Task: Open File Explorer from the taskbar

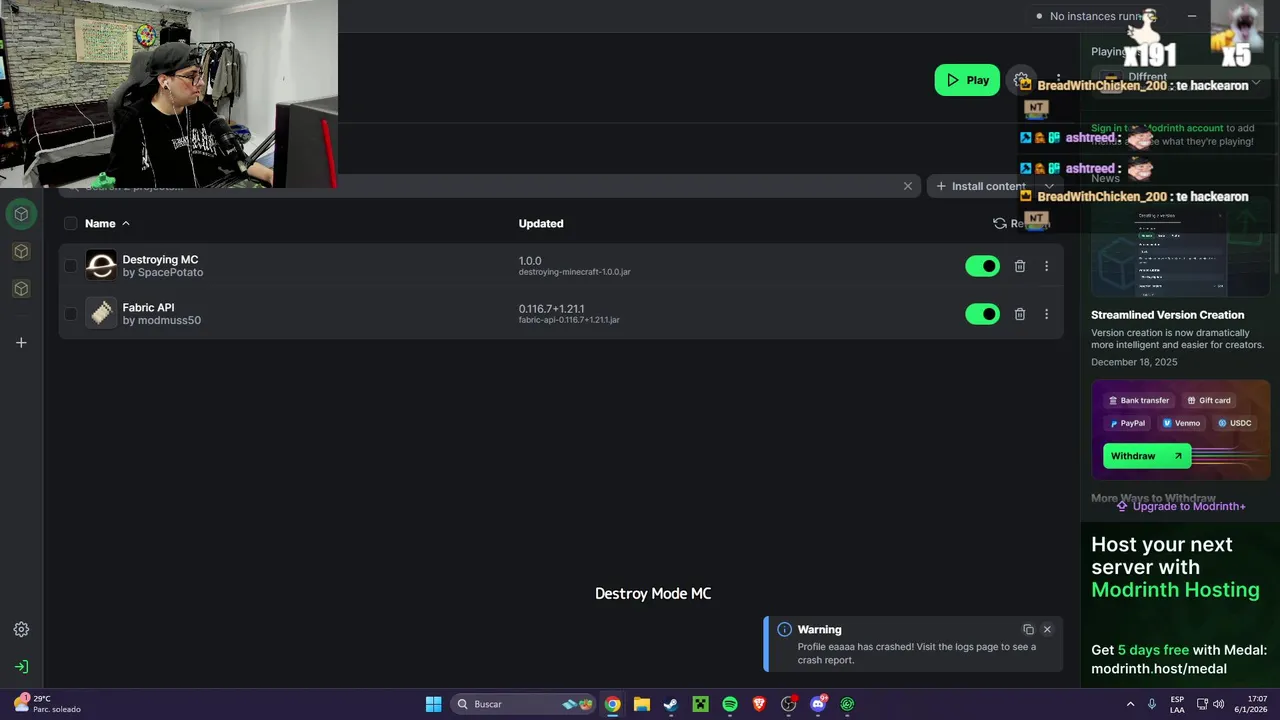Action: (642, 704)
